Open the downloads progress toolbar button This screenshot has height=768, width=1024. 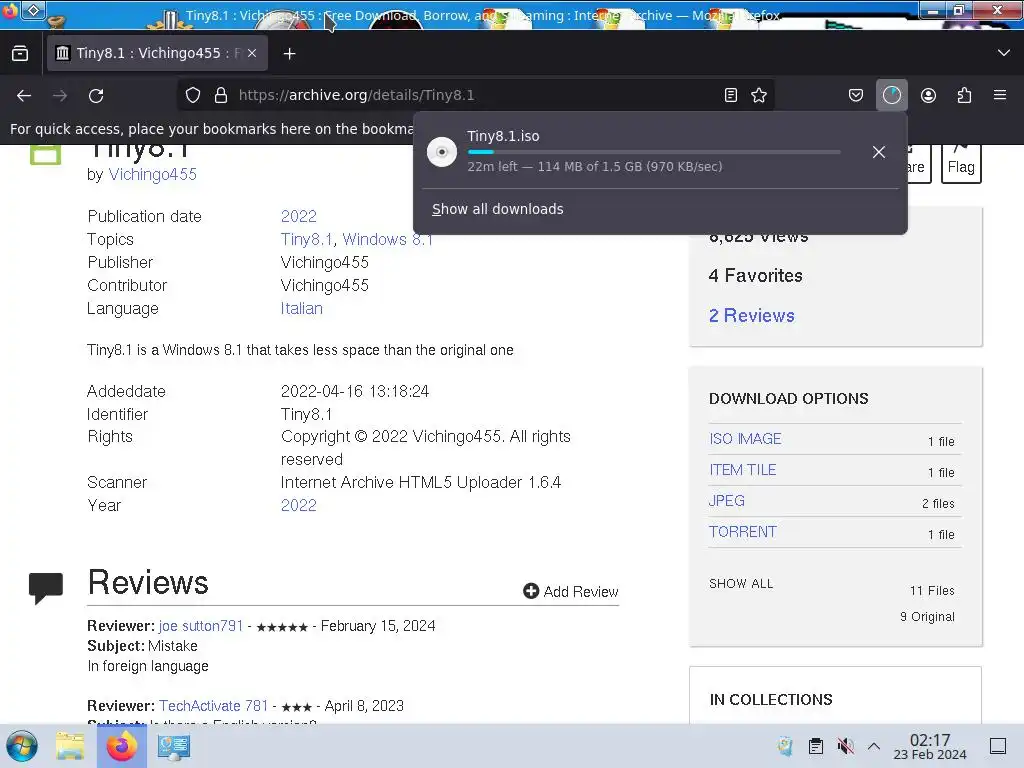[x=891, y=95]
